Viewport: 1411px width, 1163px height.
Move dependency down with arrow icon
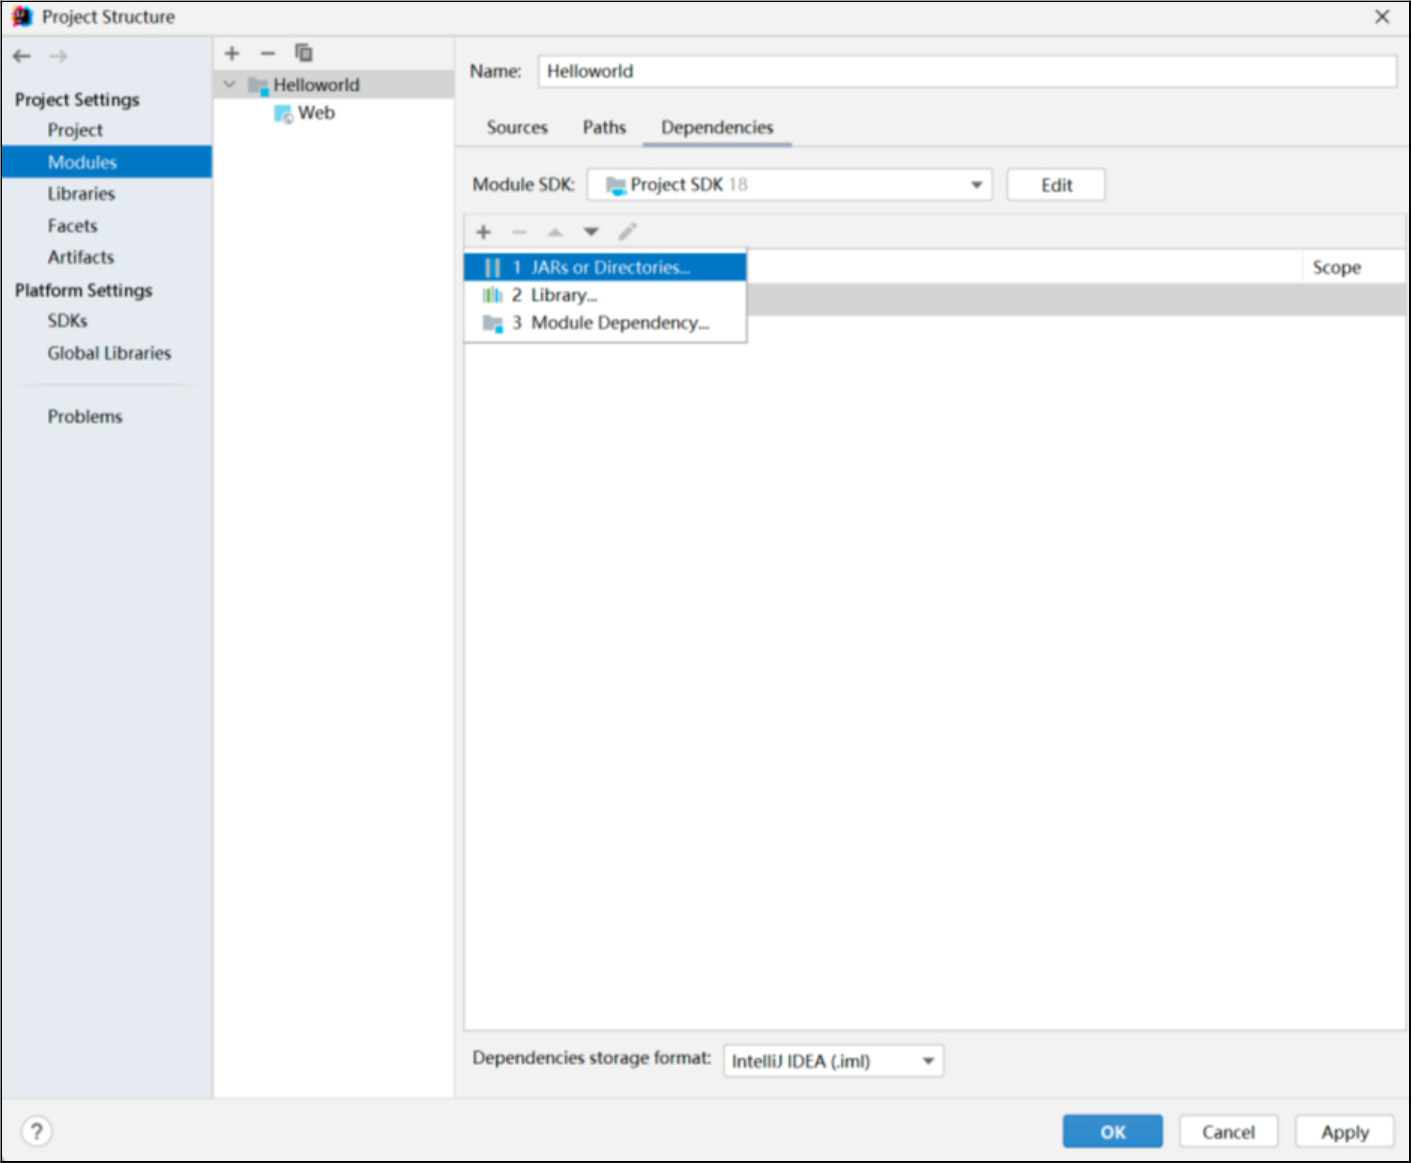click(591, 232)
